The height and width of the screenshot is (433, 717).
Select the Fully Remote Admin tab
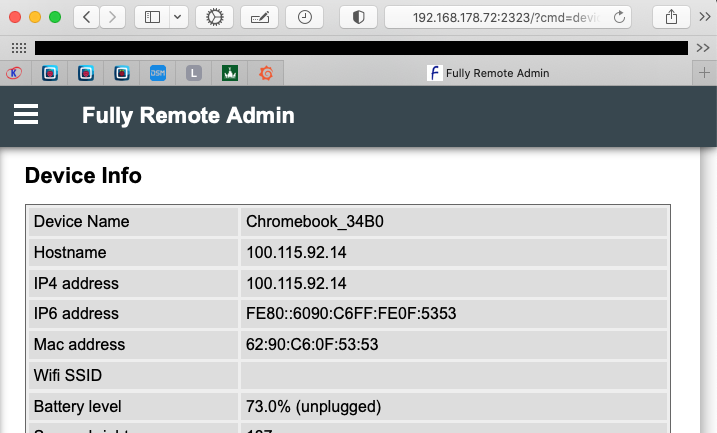tap(486, 73)
